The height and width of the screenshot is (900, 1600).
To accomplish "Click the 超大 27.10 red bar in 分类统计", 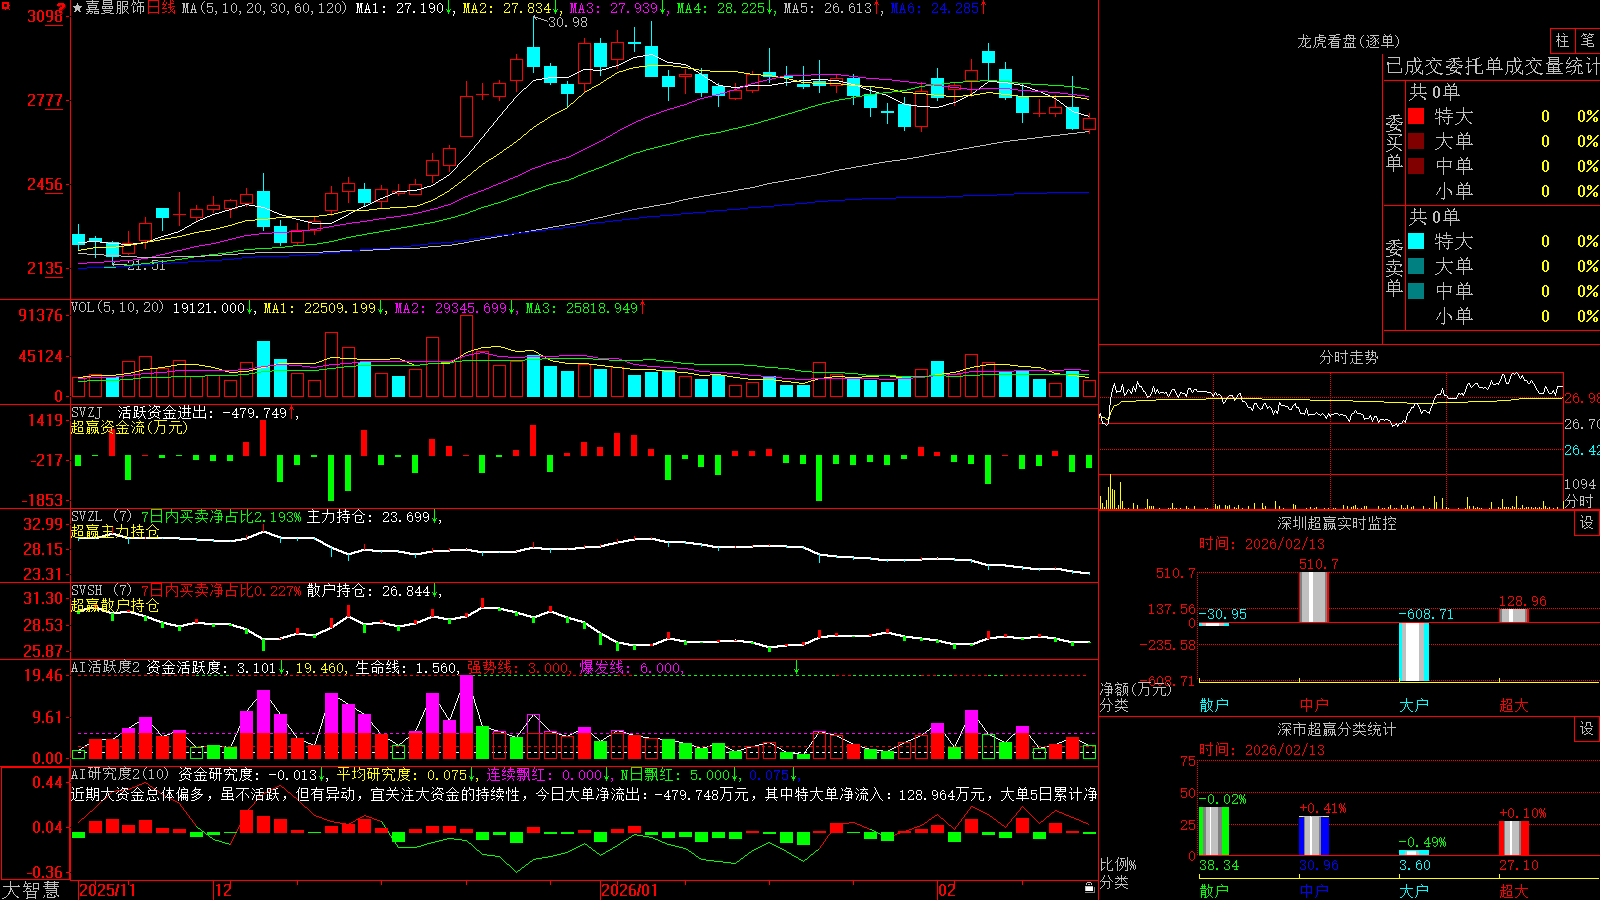I will (x=1514, y=838).
